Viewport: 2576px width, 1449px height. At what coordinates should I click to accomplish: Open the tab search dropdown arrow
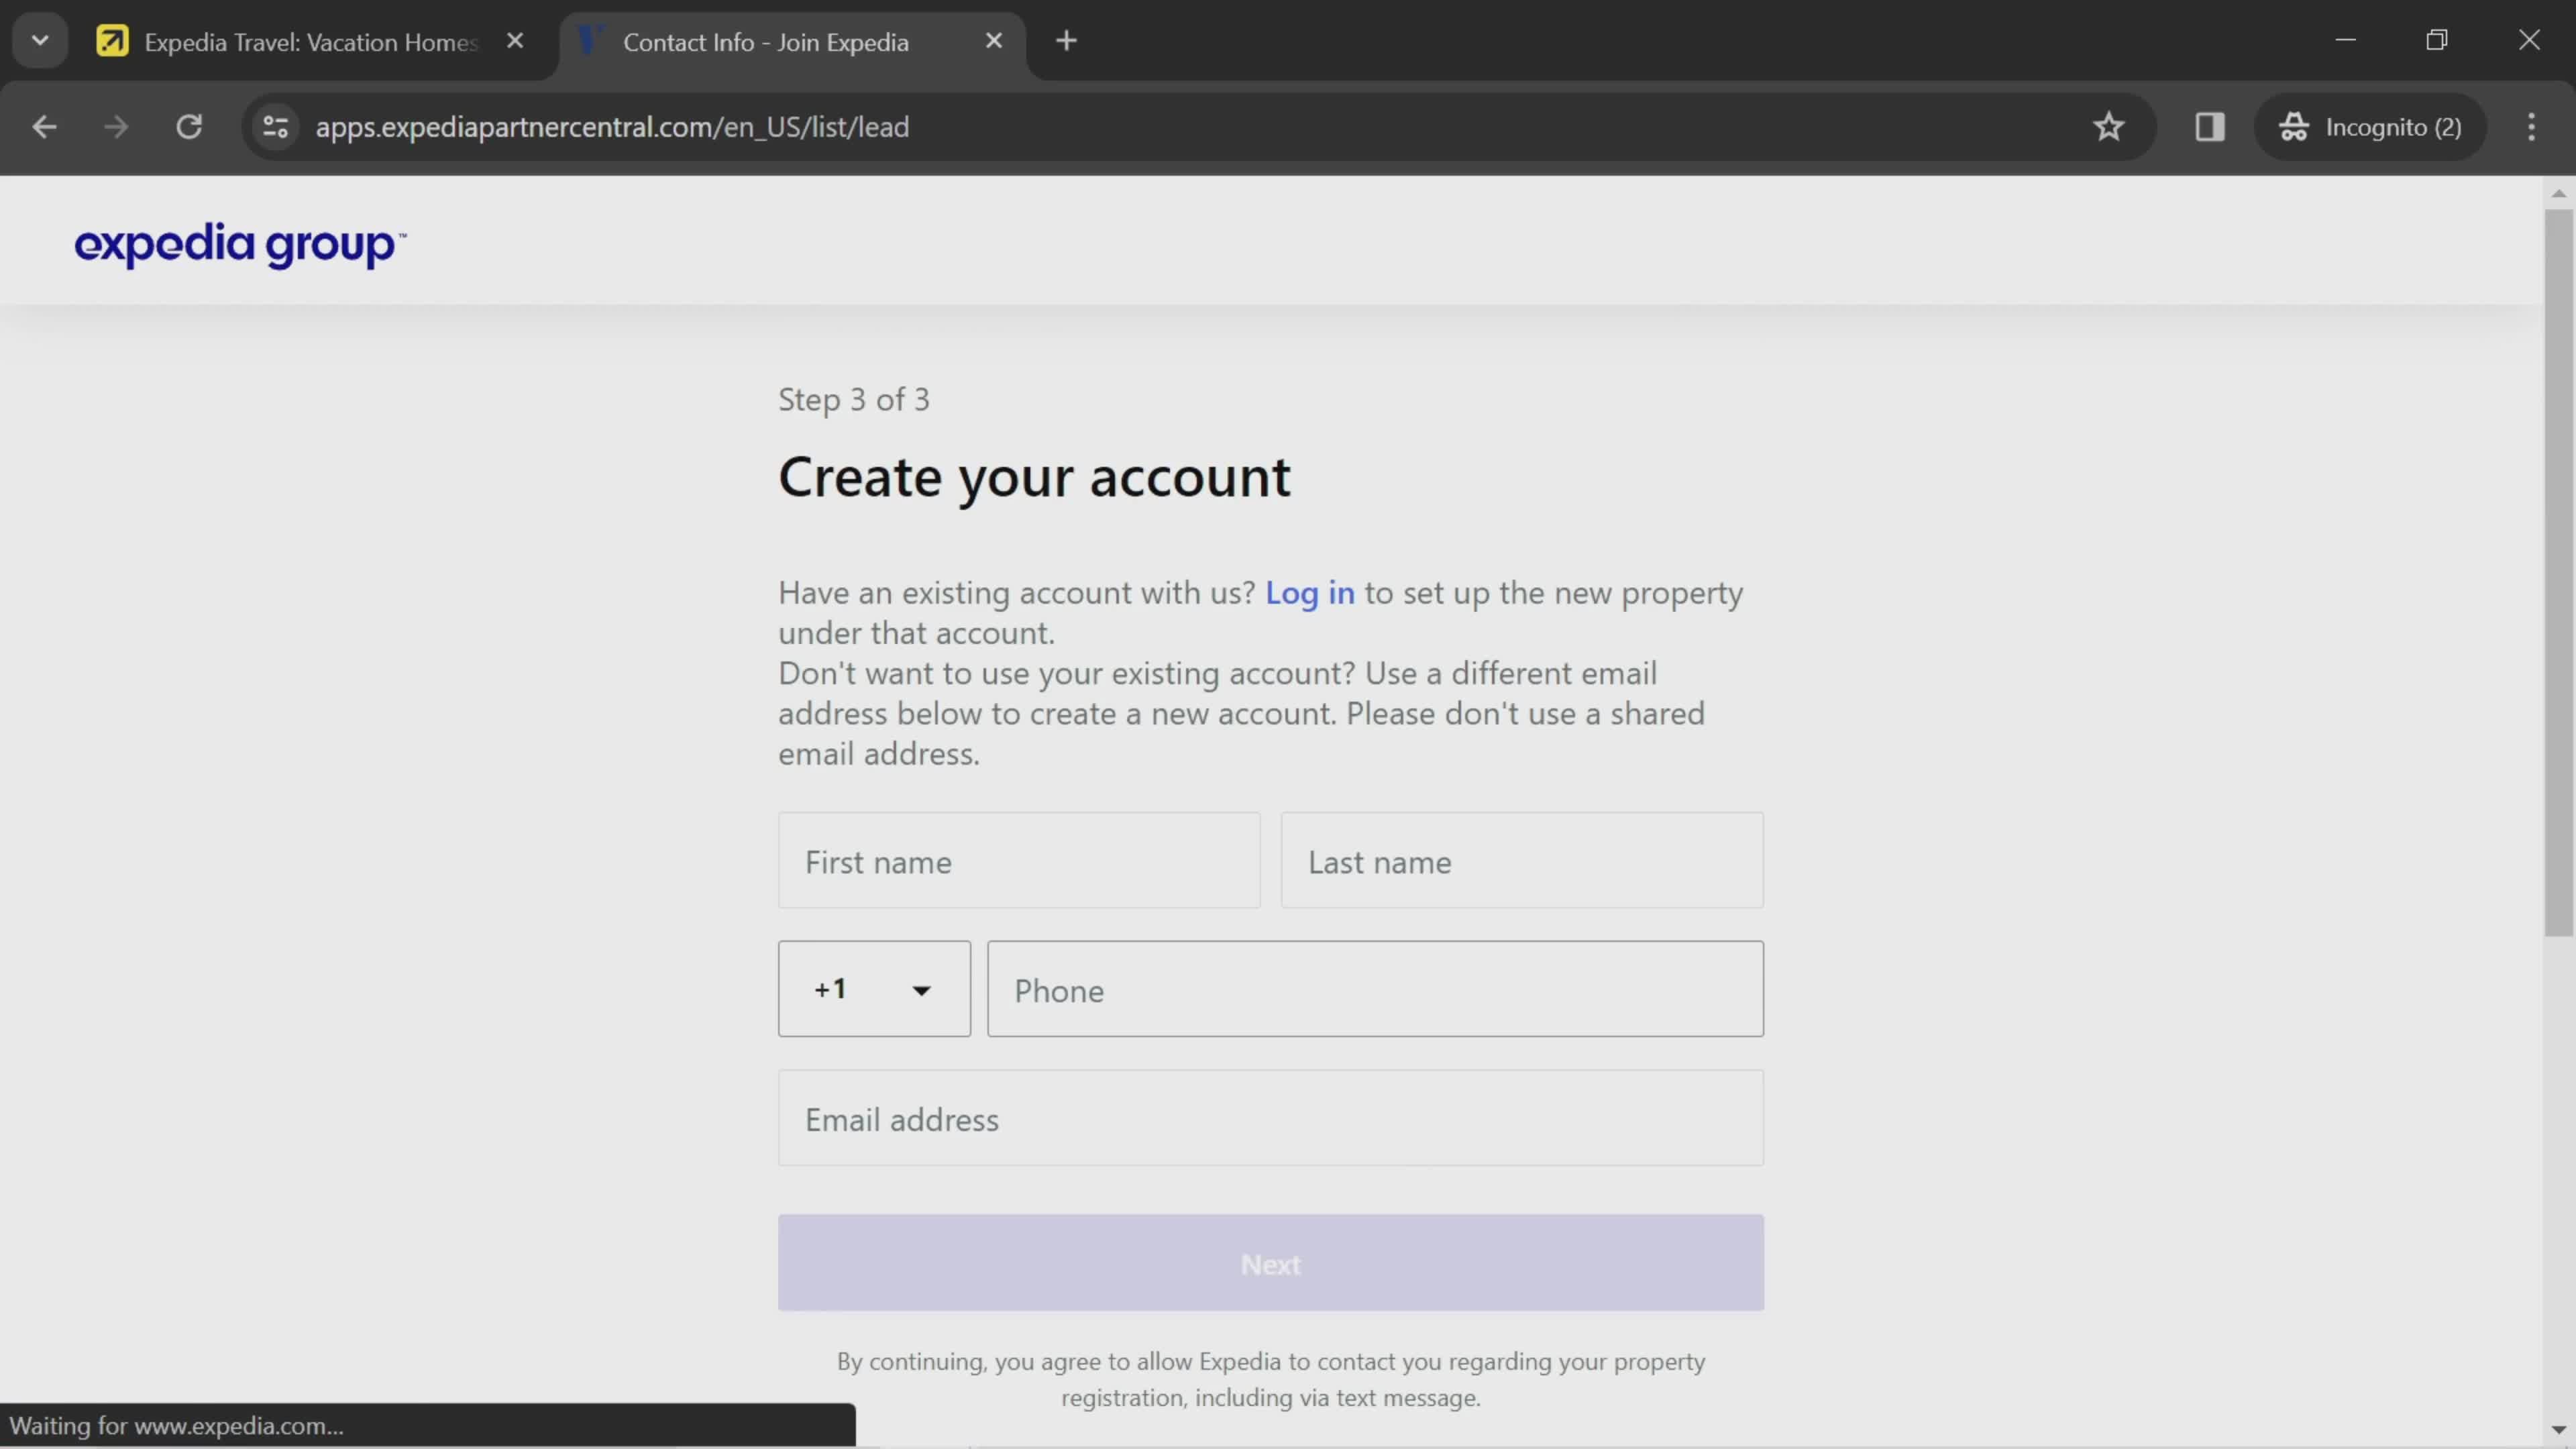pyautogui.click(x=40, y=41)
